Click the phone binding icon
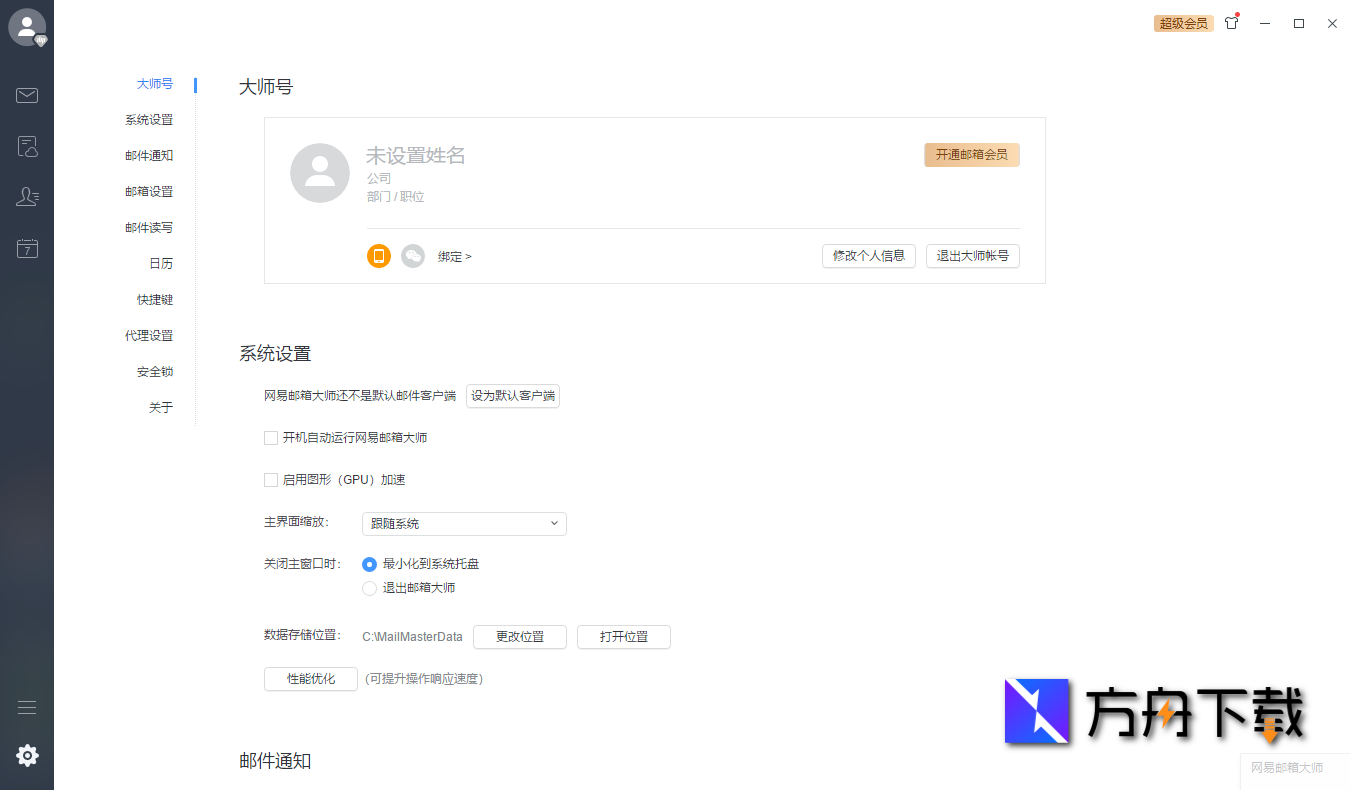 click(x=379, y=256)
